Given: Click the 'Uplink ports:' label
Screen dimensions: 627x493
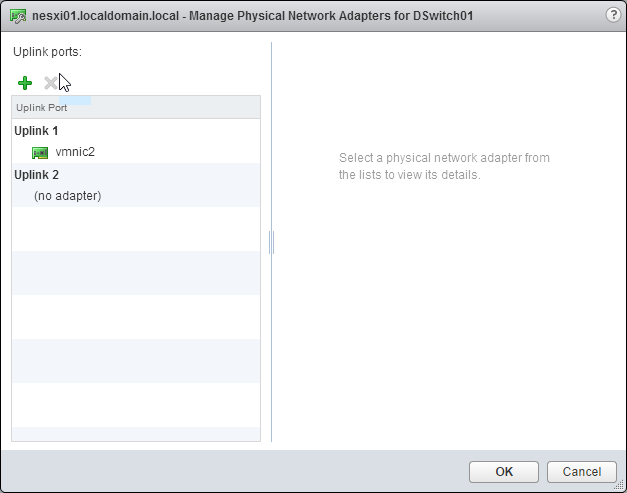Looking at the screenshot, I should point(47,50).
